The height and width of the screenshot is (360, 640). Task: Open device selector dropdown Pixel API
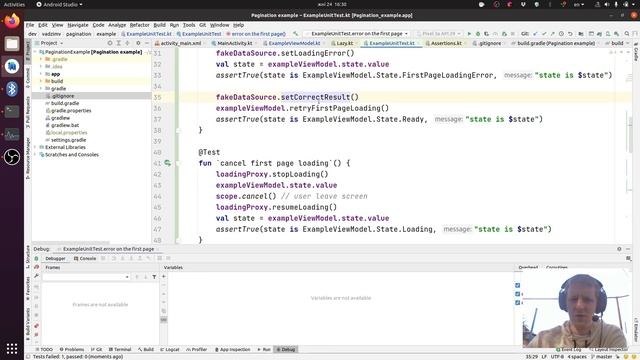[439, 33]
